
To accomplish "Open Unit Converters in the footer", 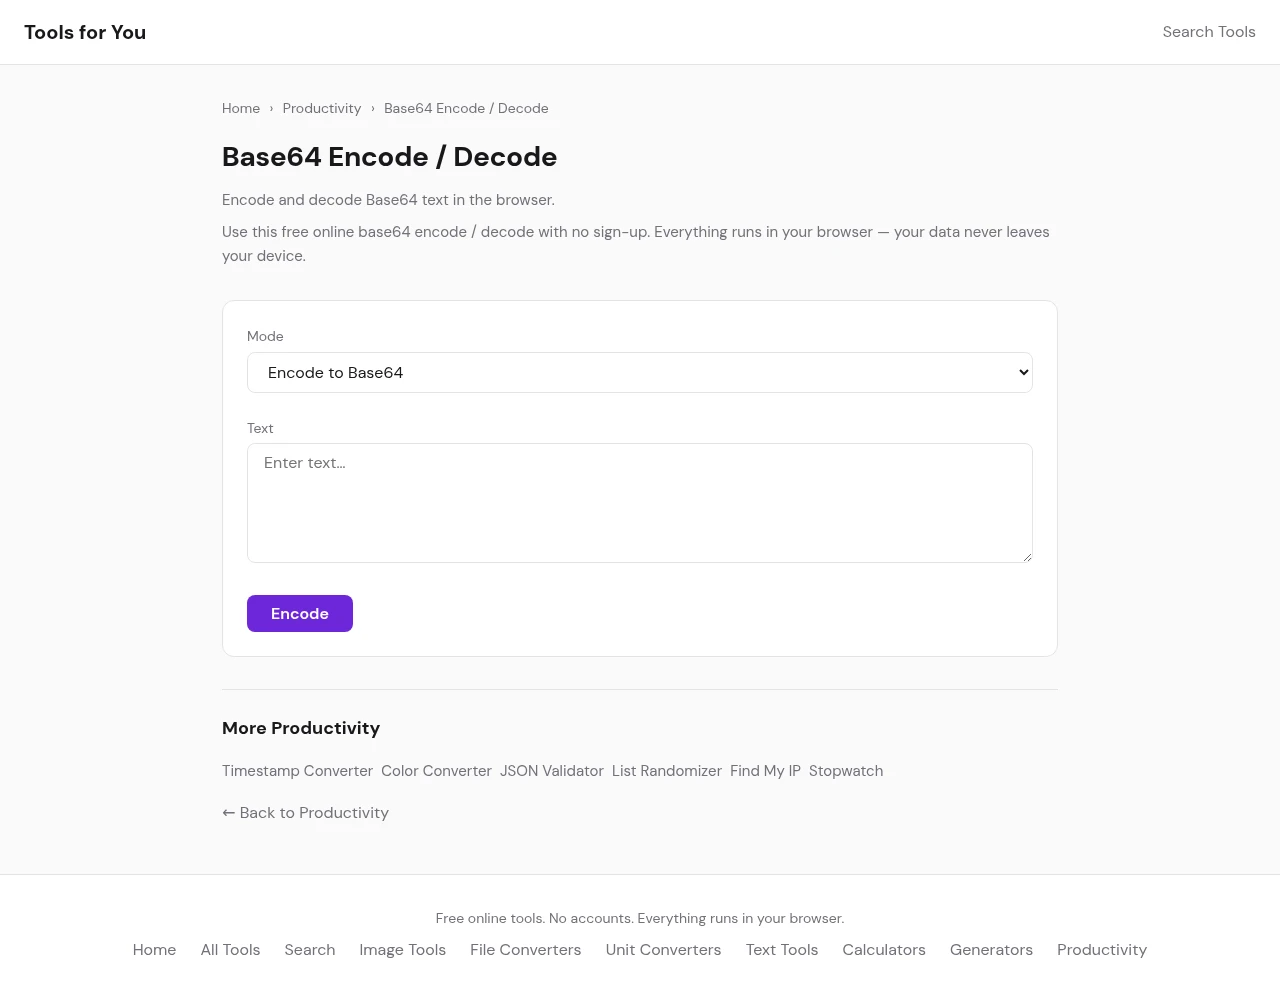I will (663, 950).
